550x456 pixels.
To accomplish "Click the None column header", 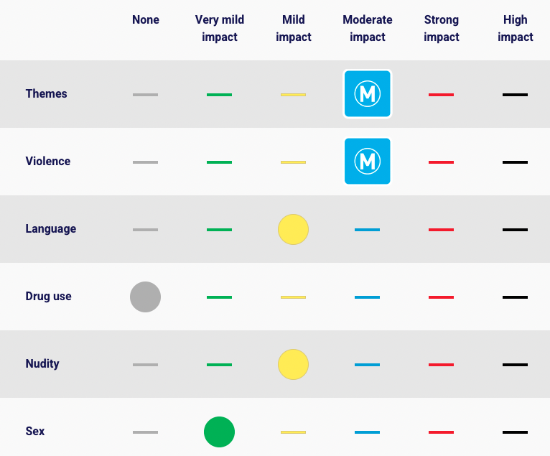I will (x=146, y=20).
